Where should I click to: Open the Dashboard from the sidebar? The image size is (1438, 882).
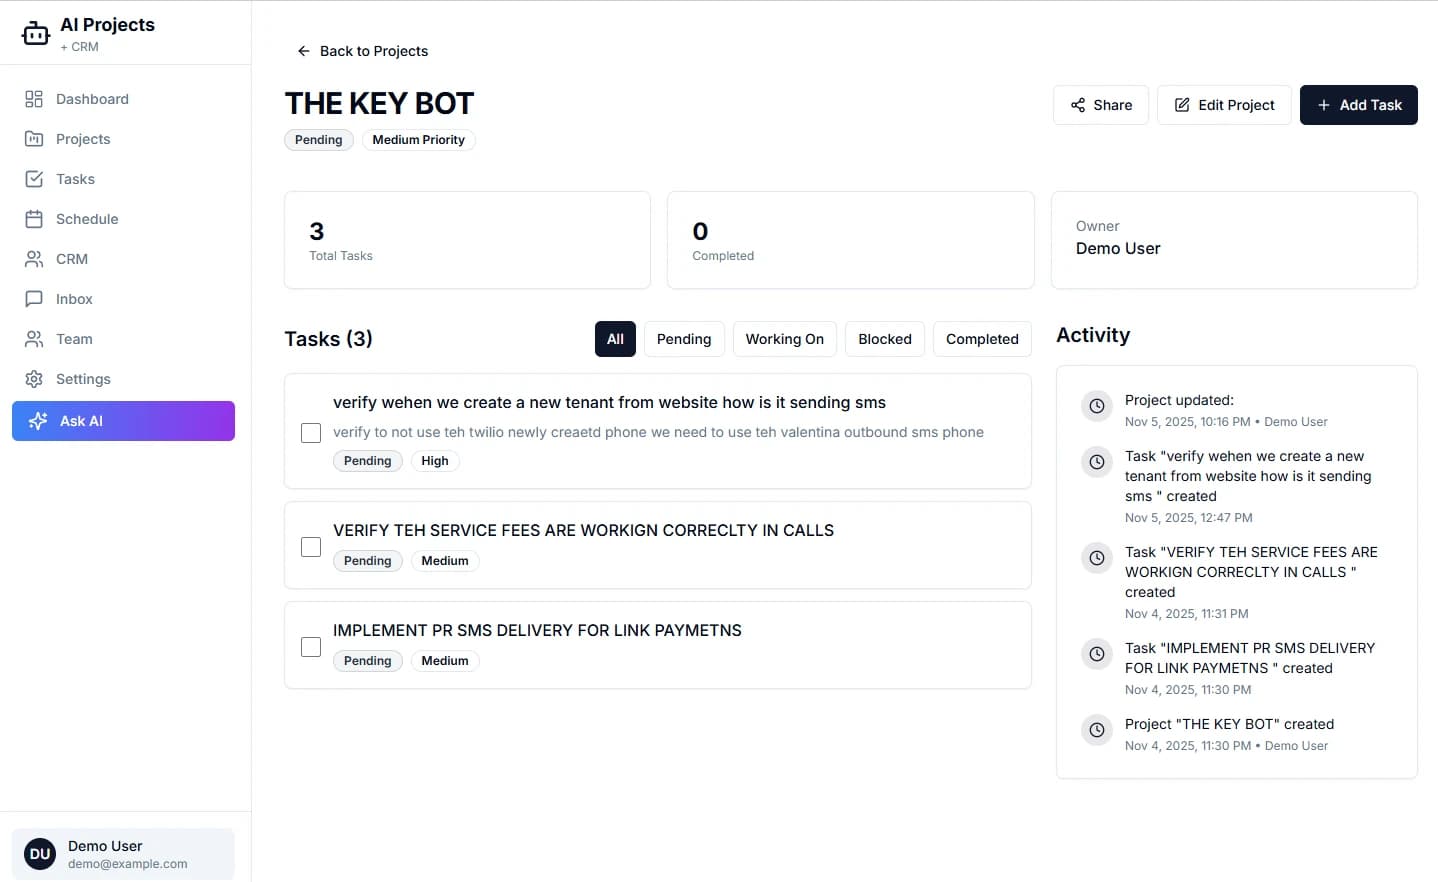pyautogui.click(x=92, y=98)
